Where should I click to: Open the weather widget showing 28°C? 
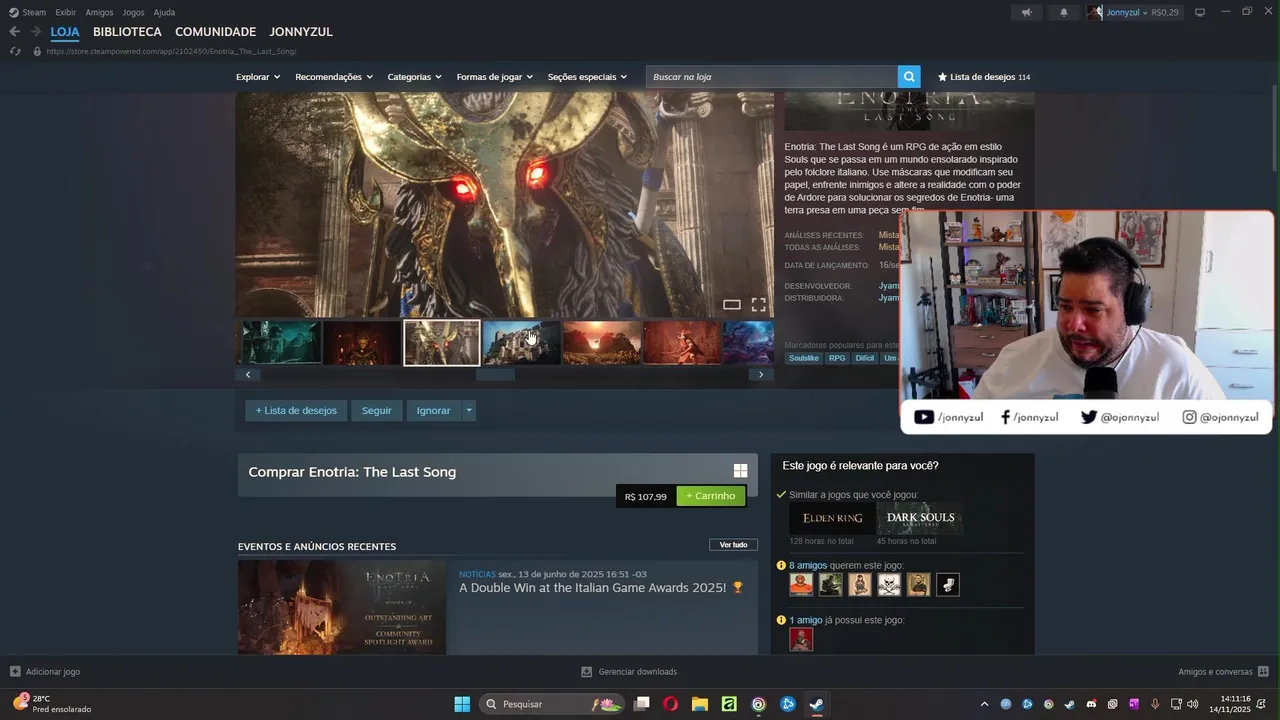click(52, 704)
